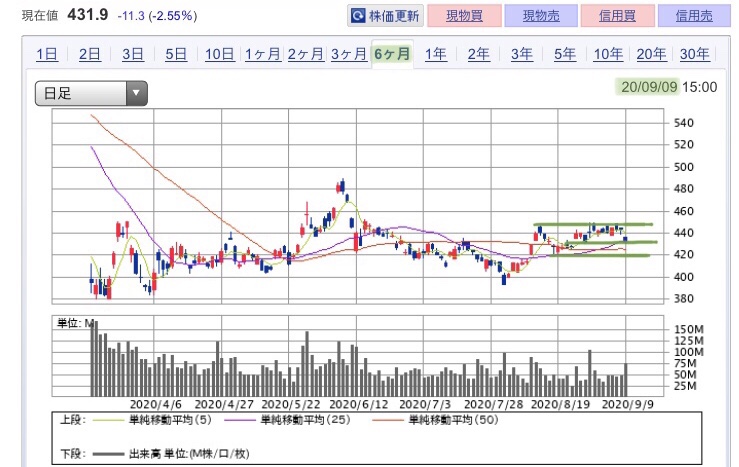Switch chart to 1日 period

point(47,54)
